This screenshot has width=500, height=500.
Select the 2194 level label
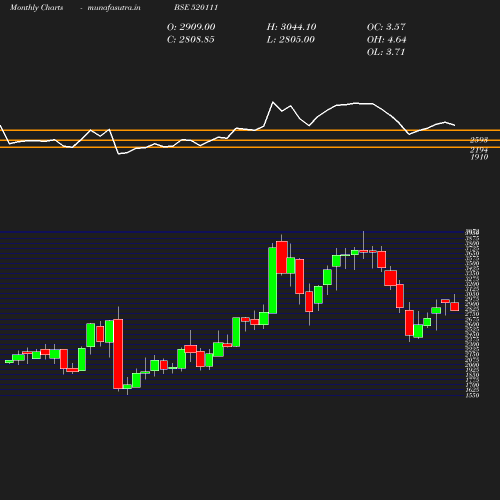[479, 150]
